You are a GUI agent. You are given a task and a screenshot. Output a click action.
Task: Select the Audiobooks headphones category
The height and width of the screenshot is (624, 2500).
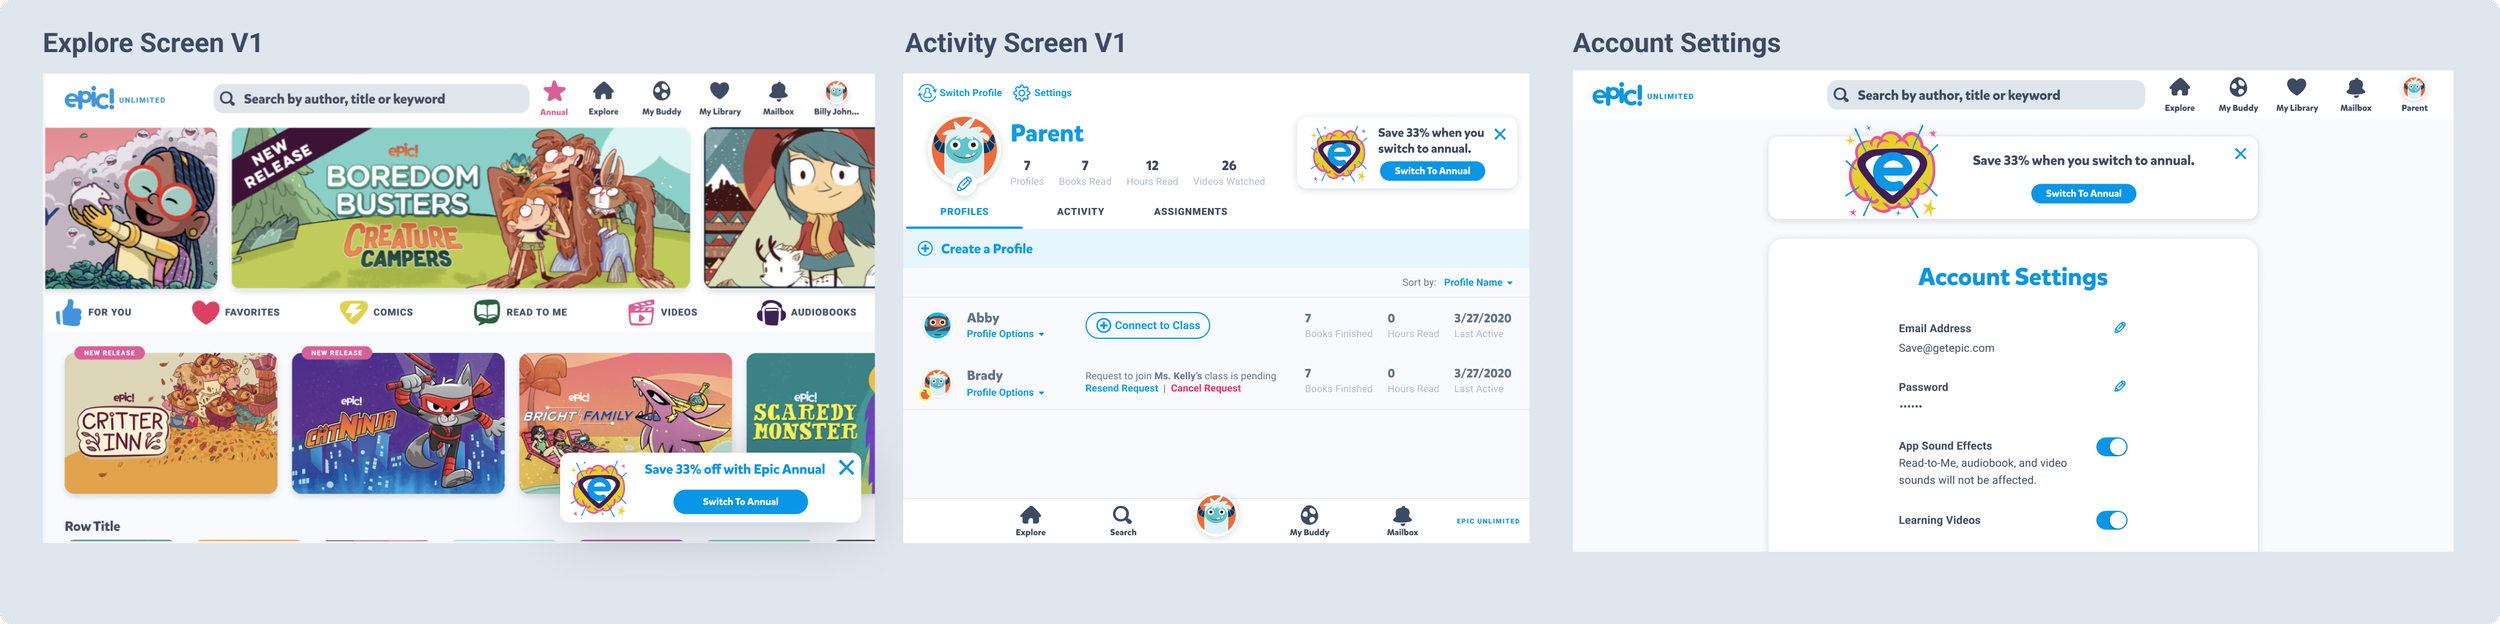click(771, 312)
